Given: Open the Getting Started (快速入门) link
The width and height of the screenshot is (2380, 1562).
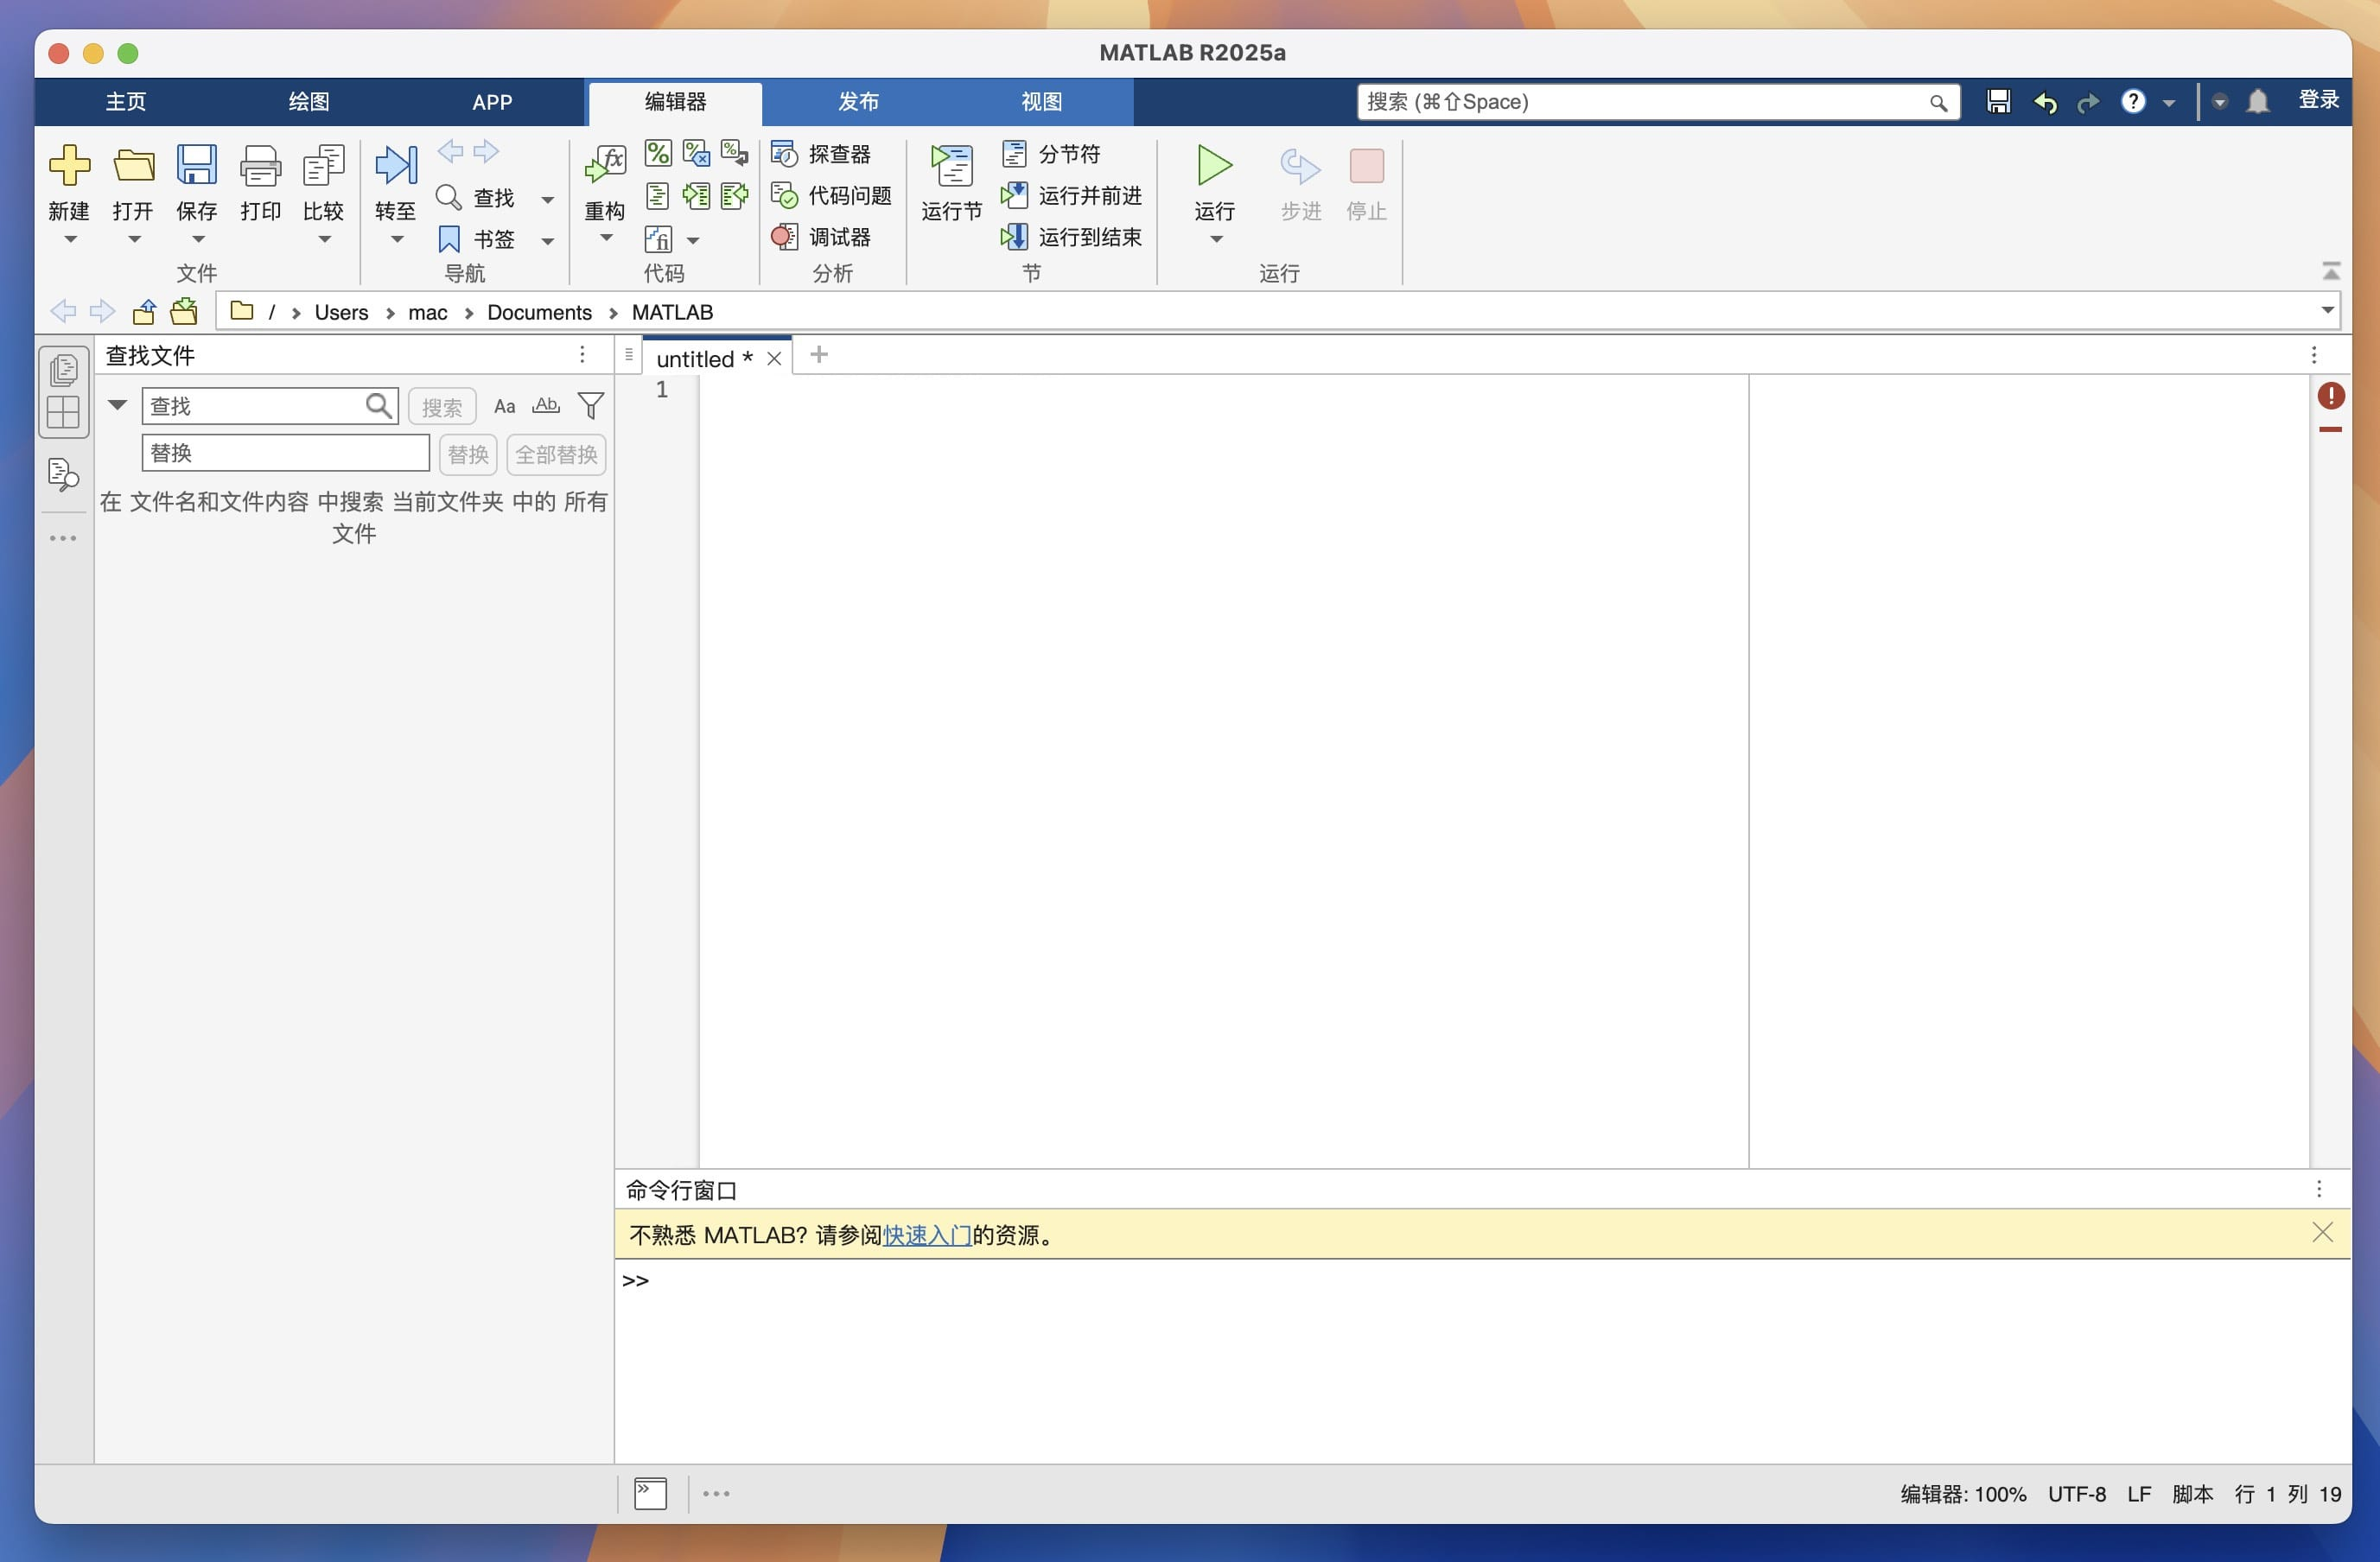Looking at the screenshot, I should 927,1235.
